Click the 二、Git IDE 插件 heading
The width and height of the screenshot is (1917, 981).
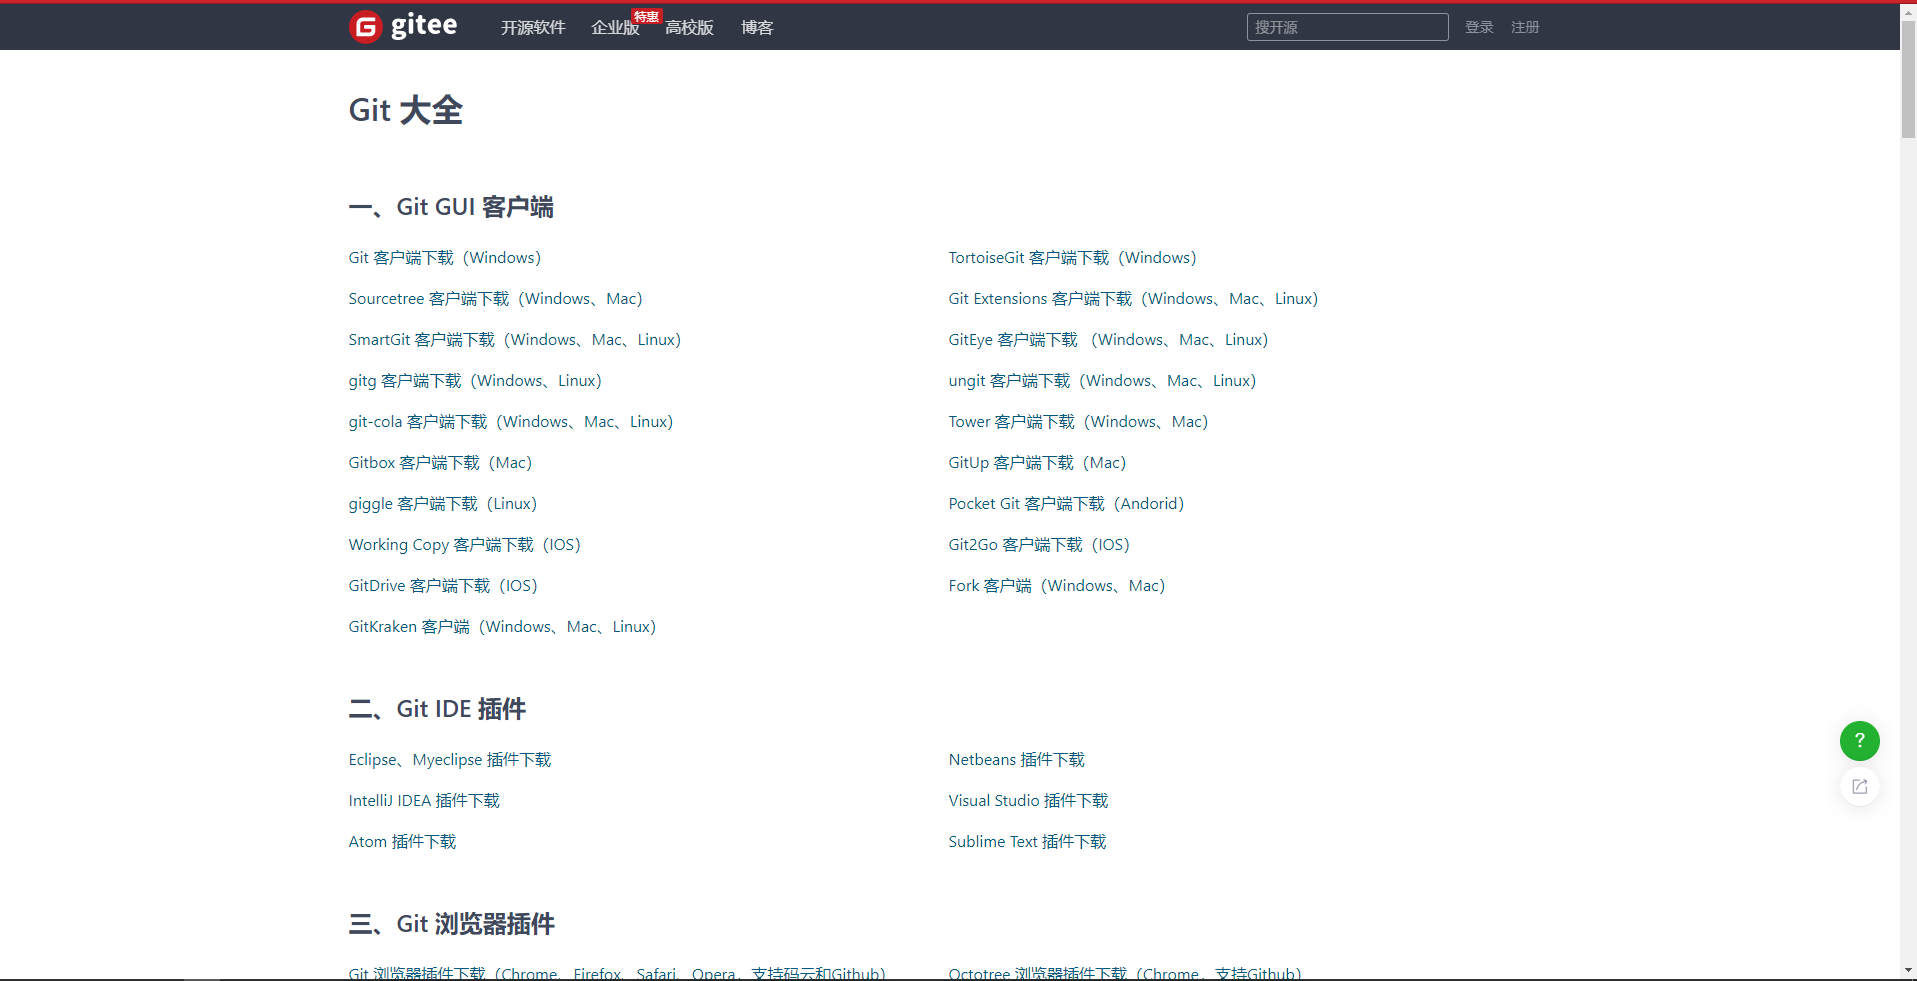(437, 709)
